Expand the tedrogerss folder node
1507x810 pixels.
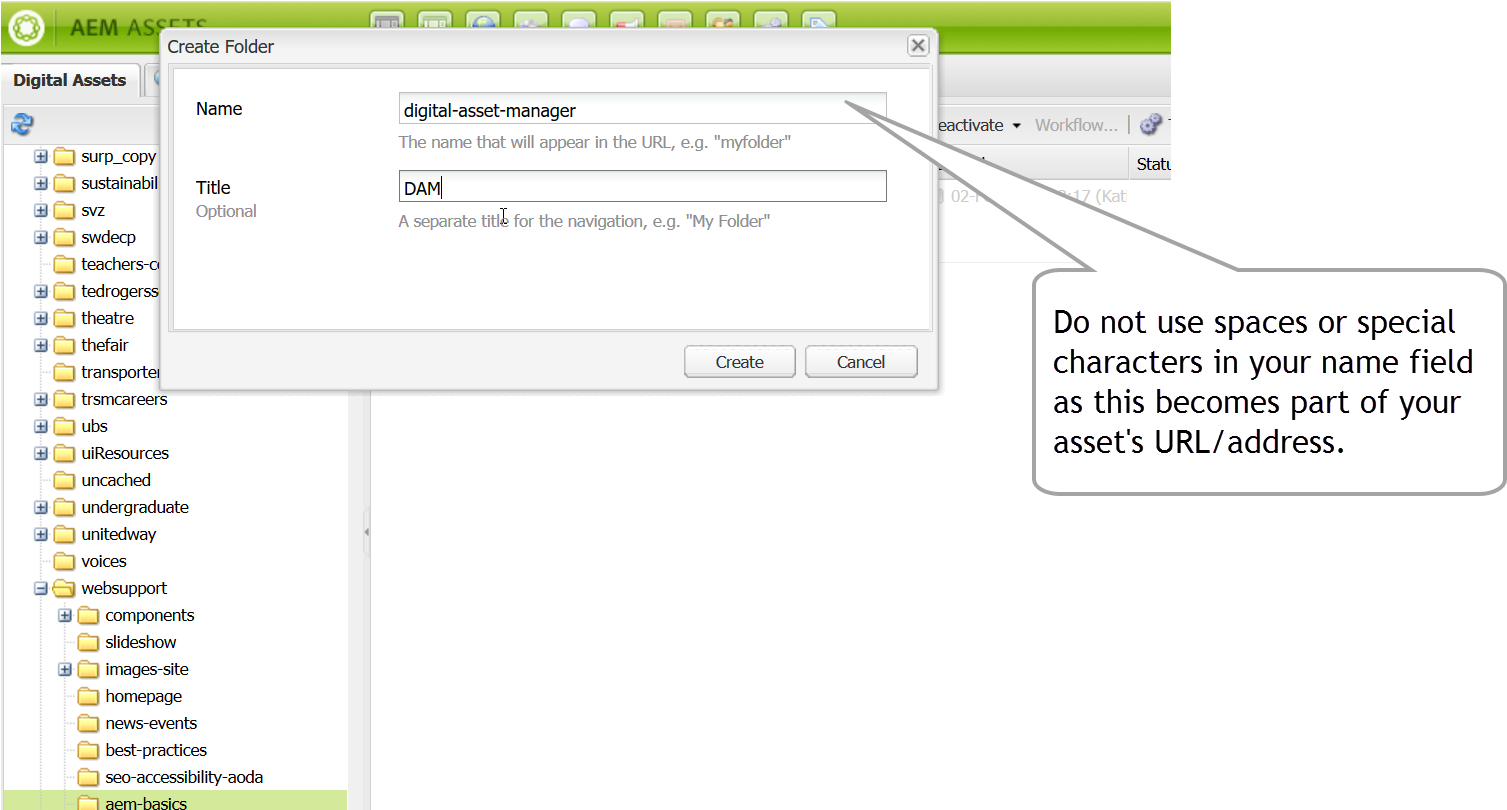pyautogui.click(x=41, y=291)
